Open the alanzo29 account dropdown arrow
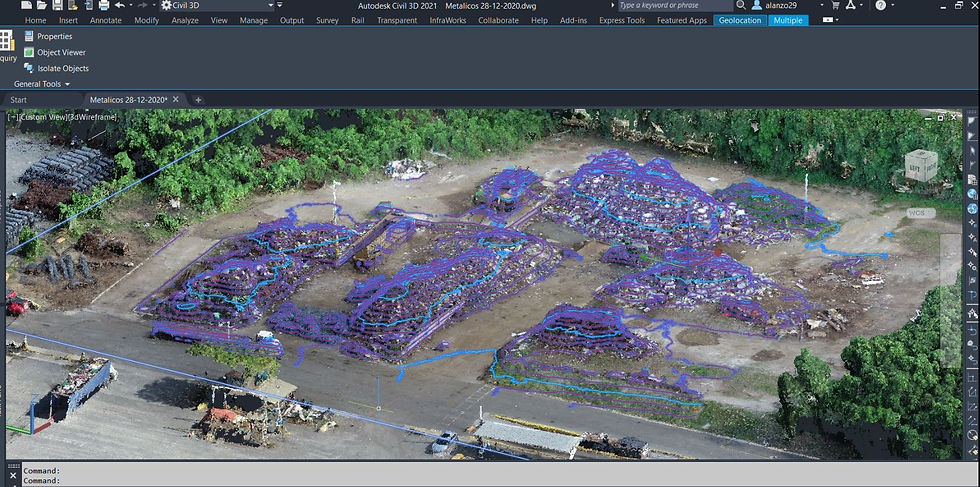This screenshot has width=980, height=487. click(821, 5)
